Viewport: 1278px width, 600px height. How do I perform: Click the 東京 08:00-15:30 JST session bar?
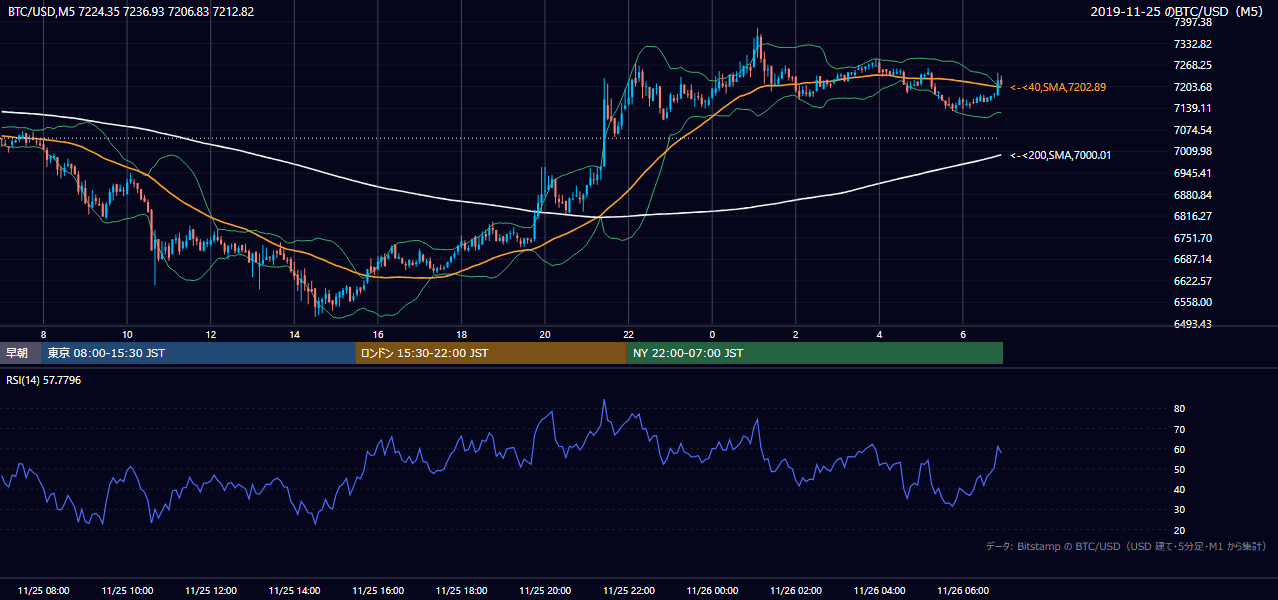198,353
